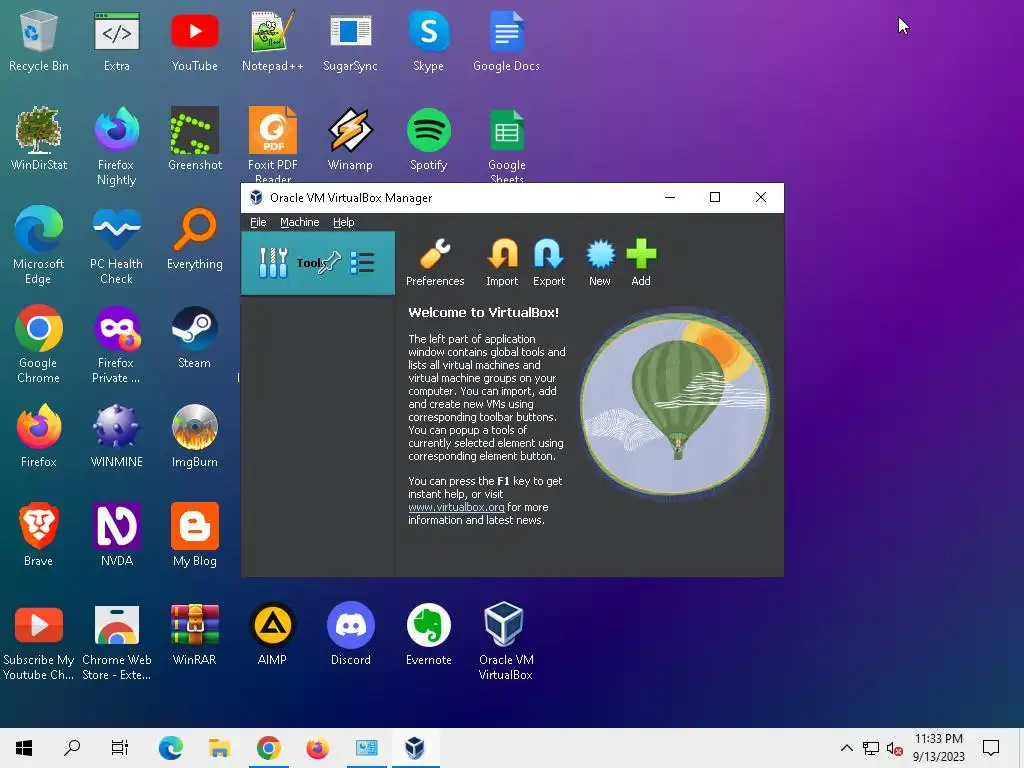Close the VirtualBox Manager window
This screenshot has width=1024, height=768.
click(x=761, y=197)
